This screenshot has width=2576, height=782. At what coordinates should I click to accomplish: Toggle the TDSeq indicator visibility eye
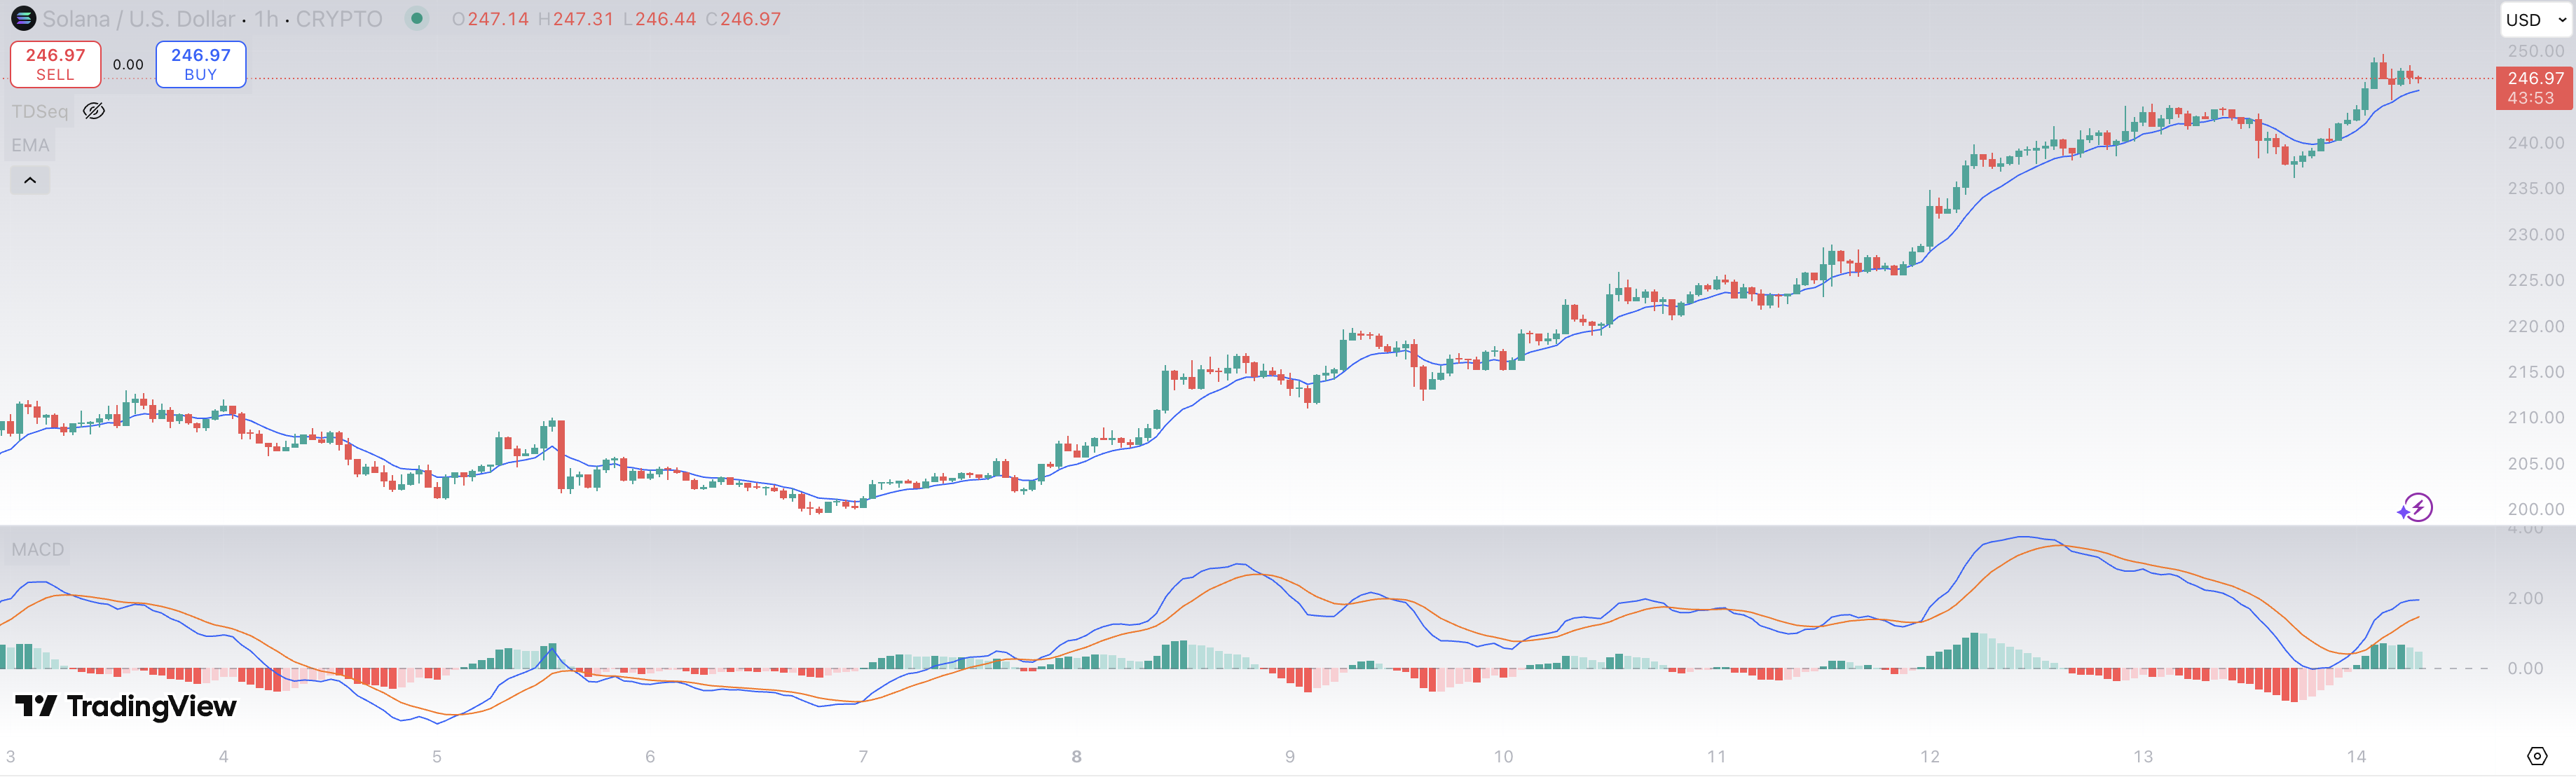94,111
